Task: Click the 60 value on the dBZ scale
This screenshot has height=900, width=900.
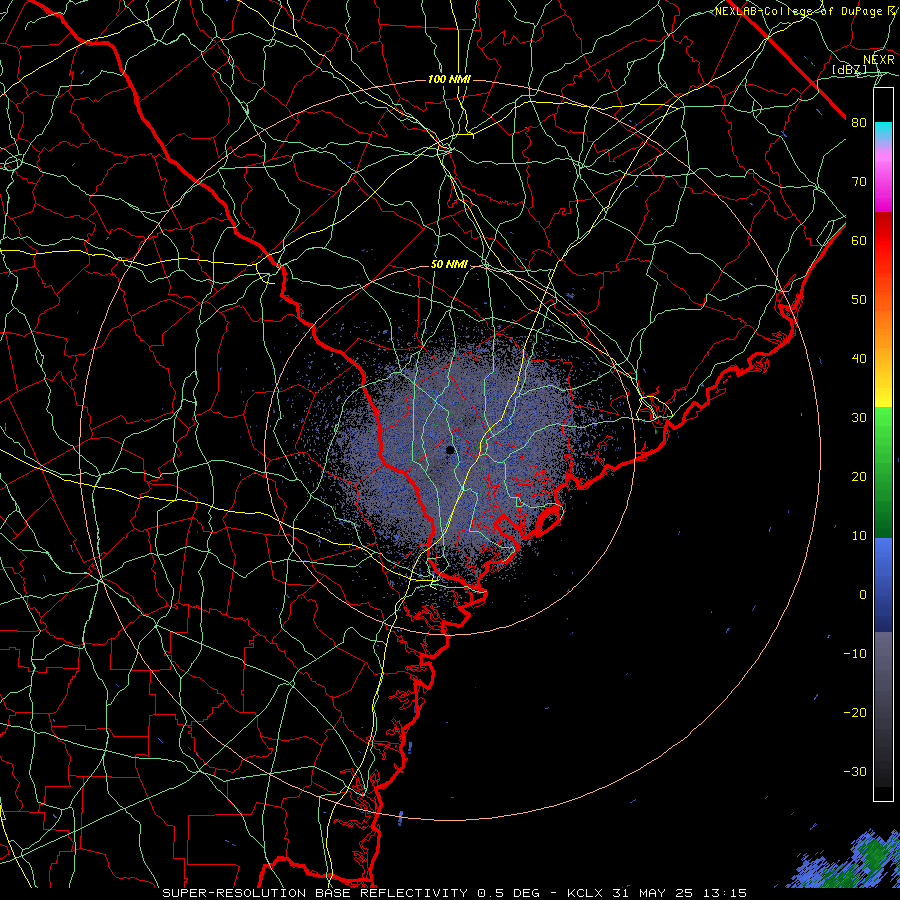Action: (859, 241)
